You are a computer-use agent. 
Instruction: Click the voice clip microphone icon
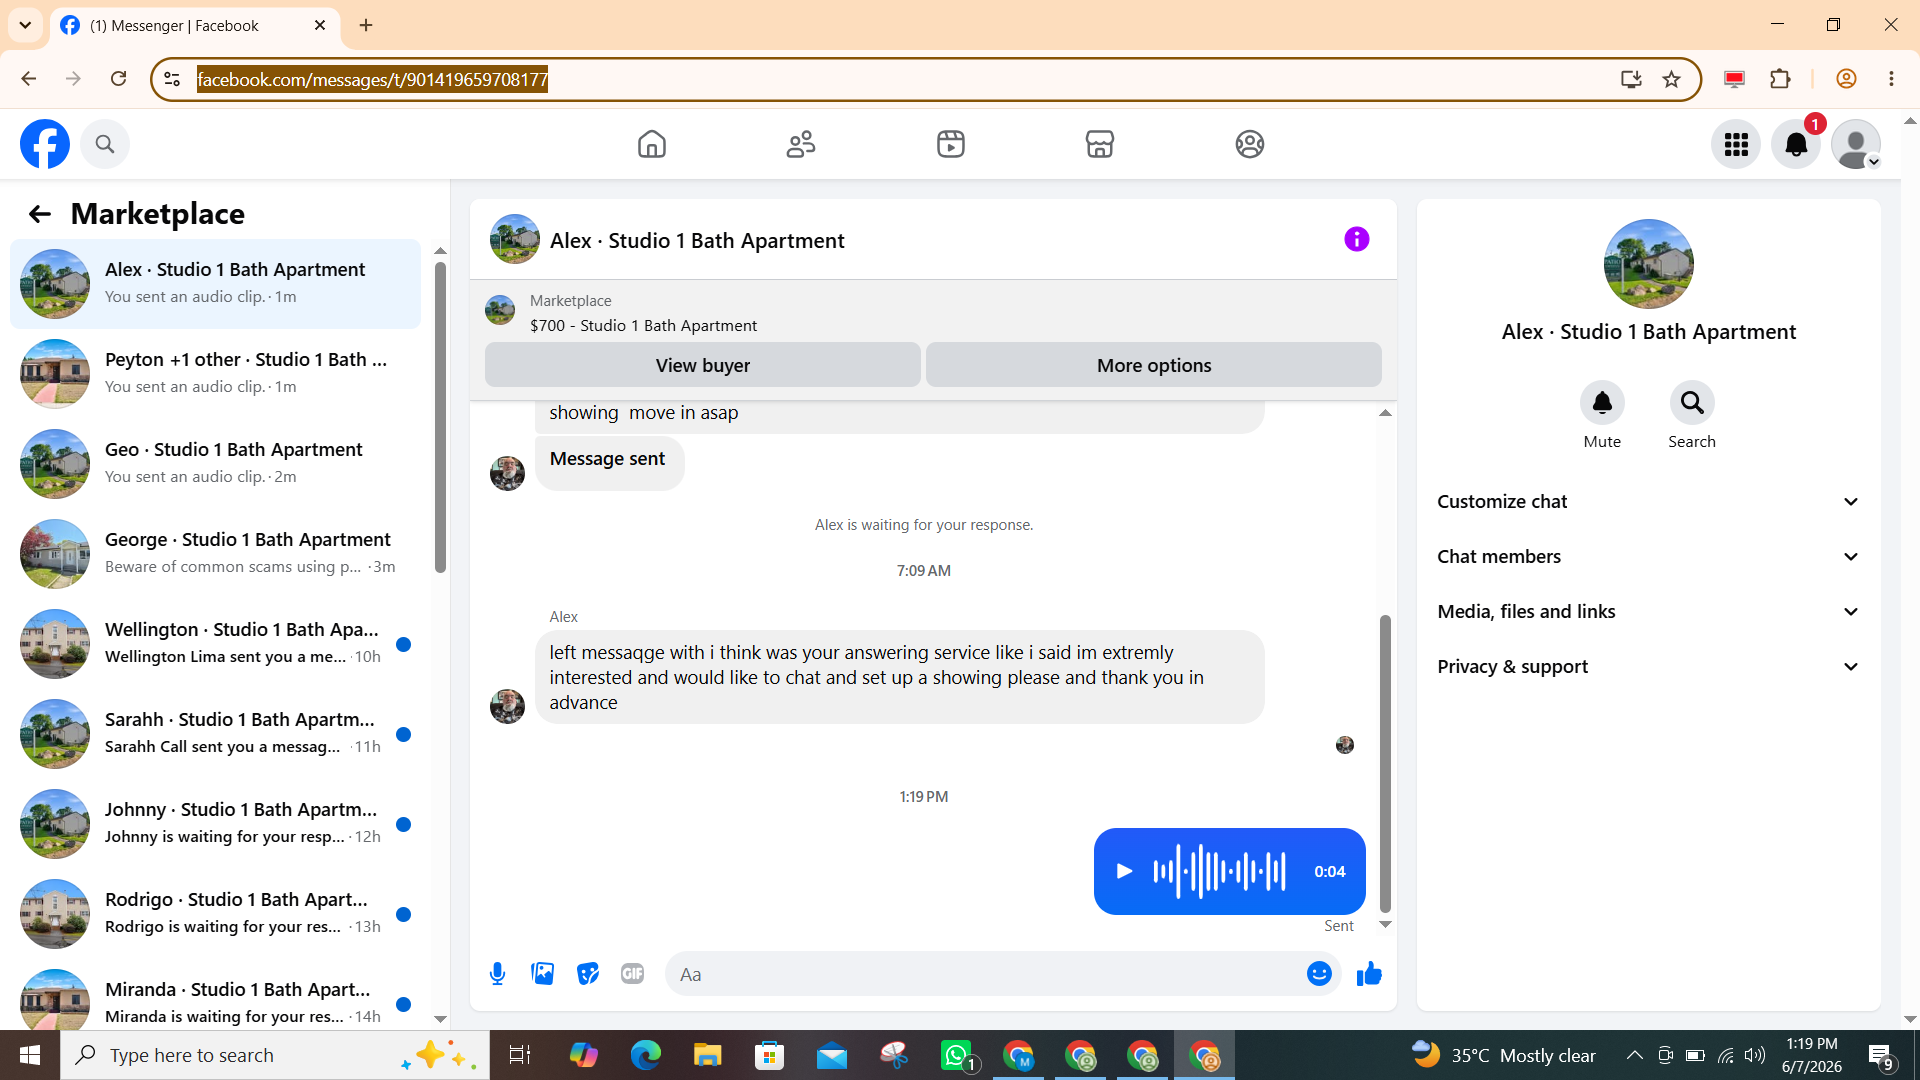(497, 974)
